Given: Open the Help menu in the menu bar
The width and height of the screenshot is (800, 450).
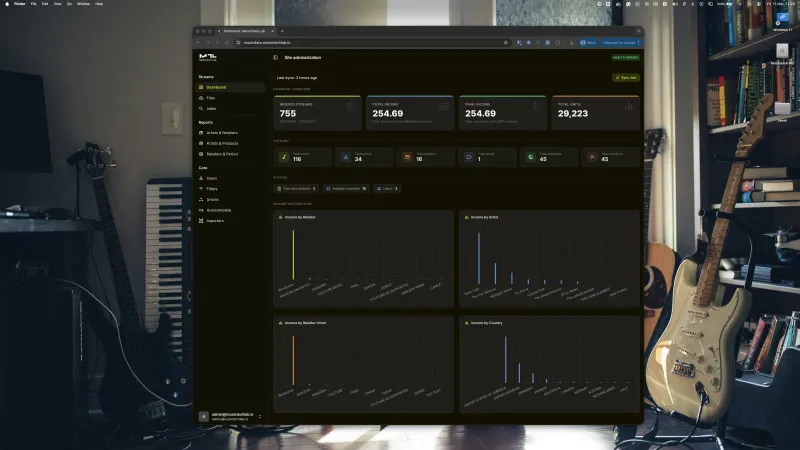Looking at the screenshot, I should (x=99, y=4).
